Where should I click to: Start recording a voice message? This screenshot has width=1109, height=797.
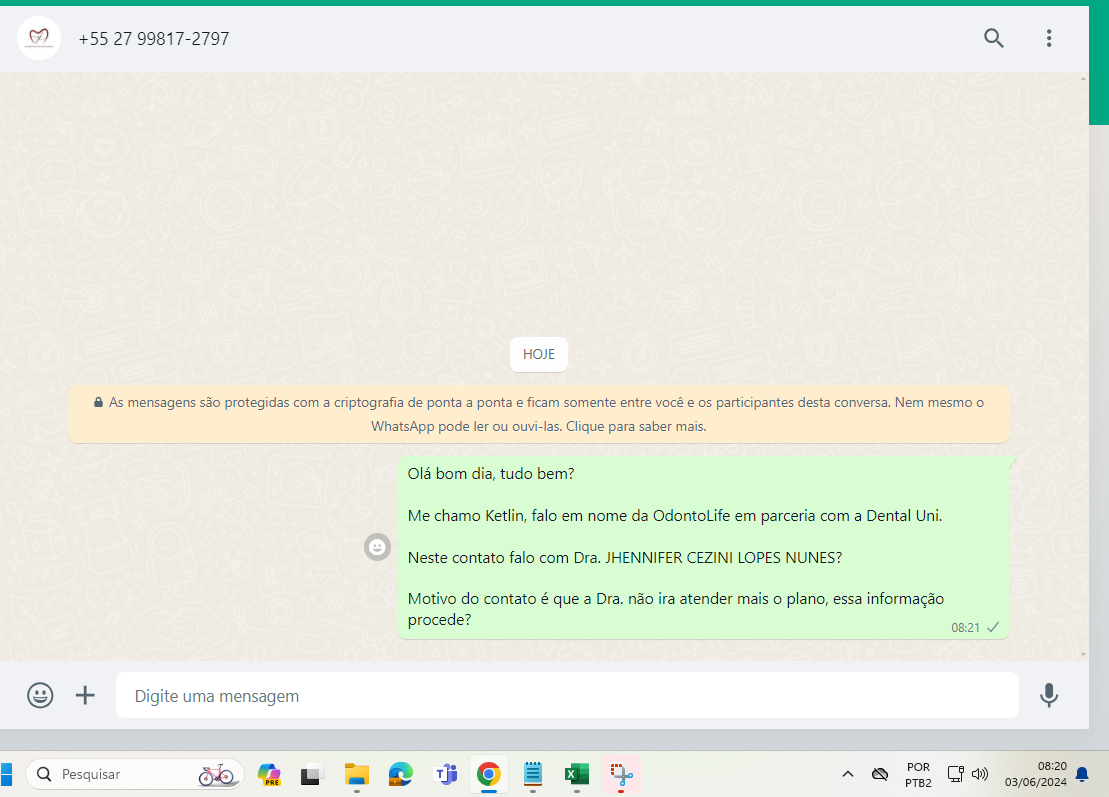click(1049, 695)
